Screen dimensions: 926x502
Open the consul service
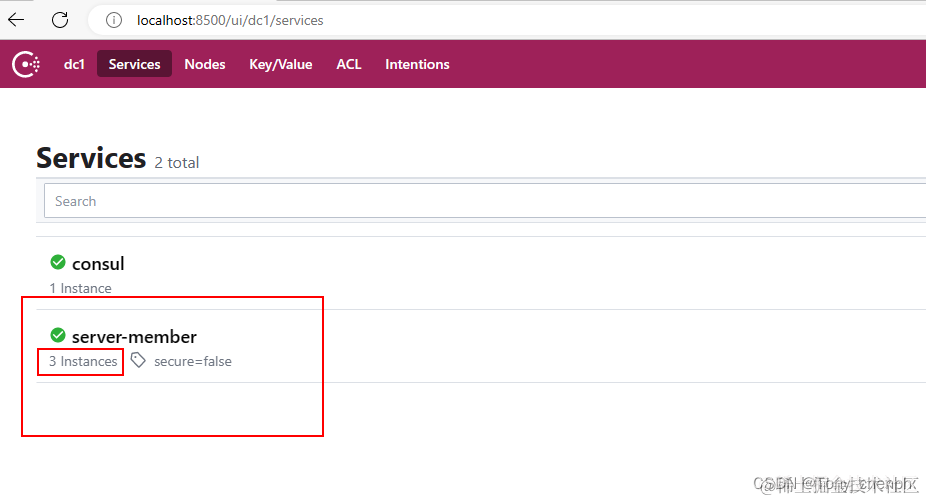point(98,263)
